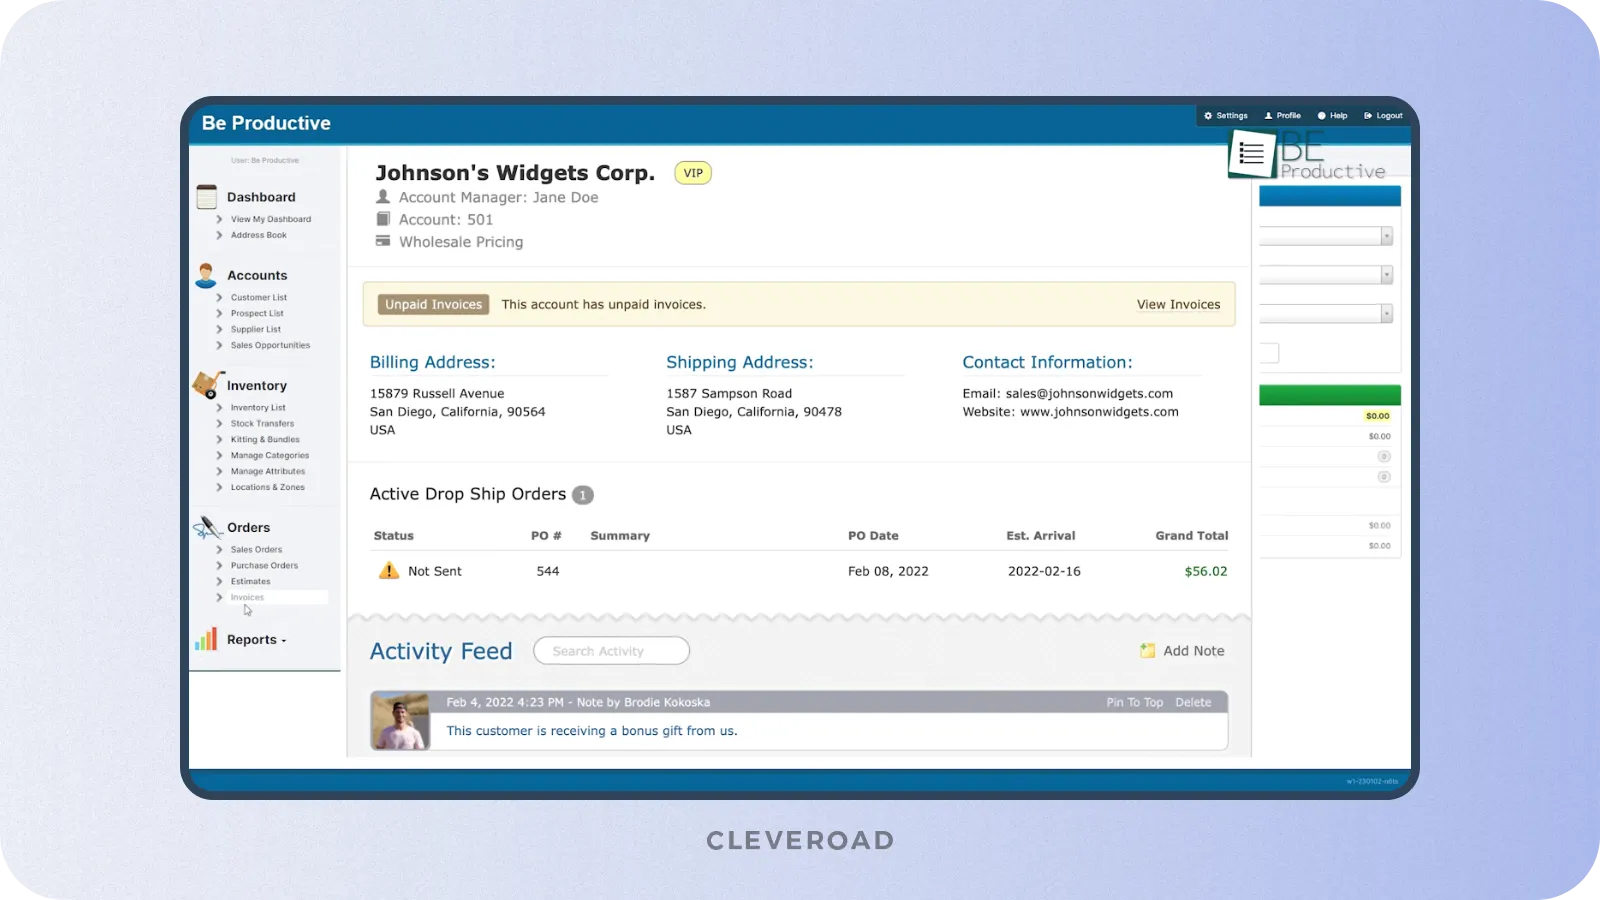1600x900 pixels.
Task: Click the Orders pen icon in sidebar
Action: click(x=207, y=526)
